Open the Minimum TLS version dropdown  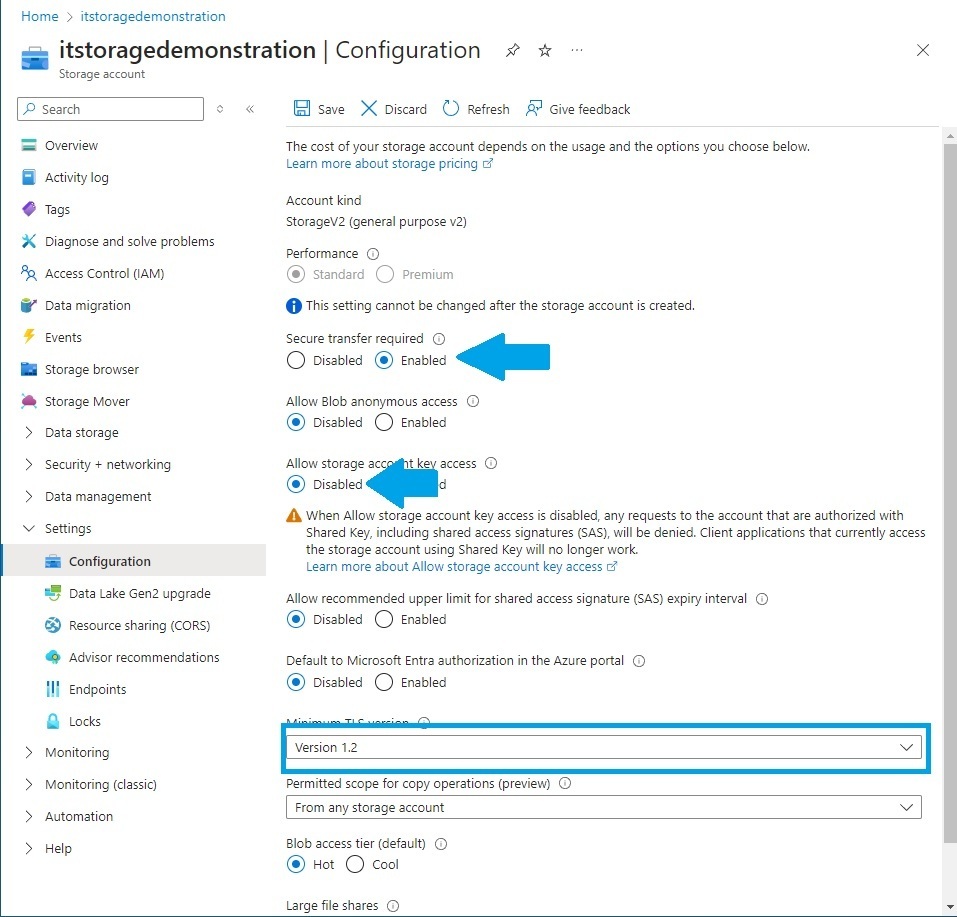click(x=604, y=747)
